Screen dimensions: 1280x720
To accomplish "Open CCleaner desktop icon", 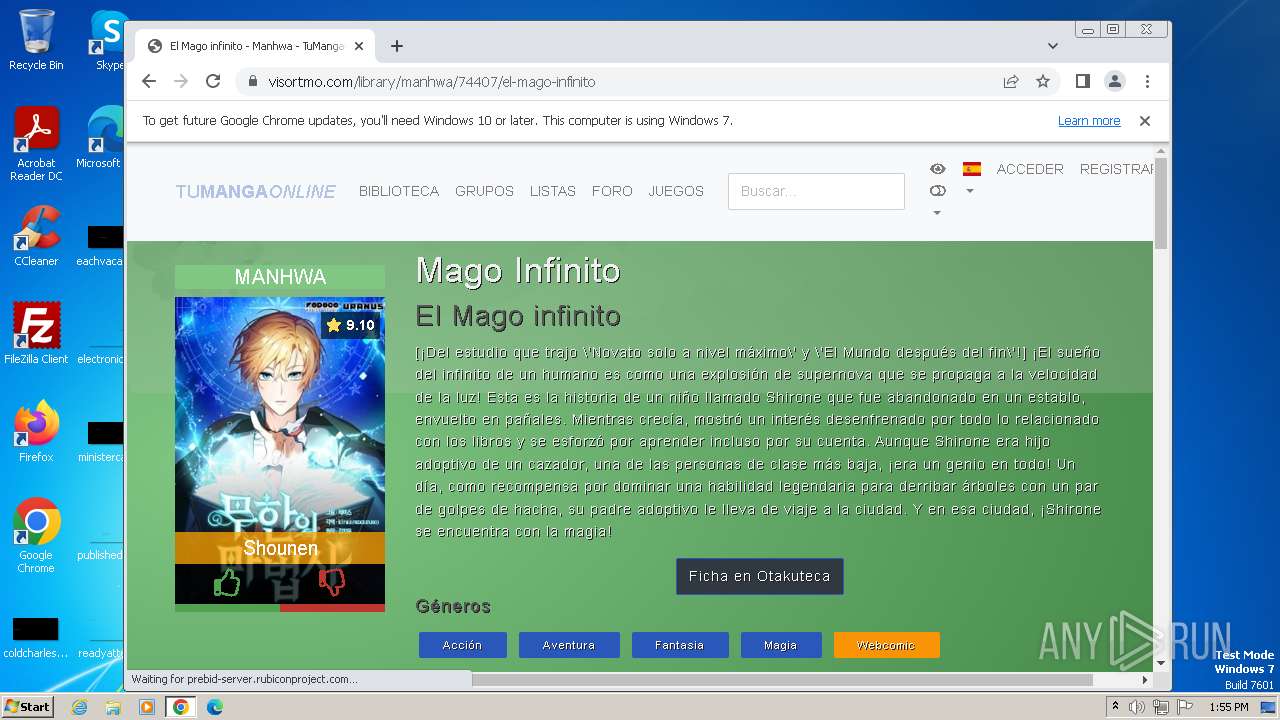I will [x=36, y=235].
